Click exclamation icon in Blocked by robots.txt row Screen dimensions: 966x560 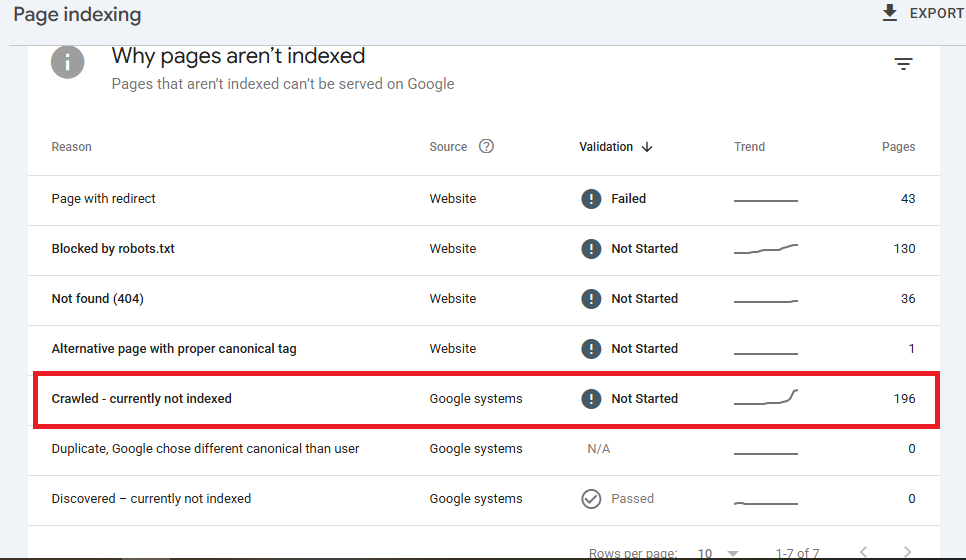[591, 248]
